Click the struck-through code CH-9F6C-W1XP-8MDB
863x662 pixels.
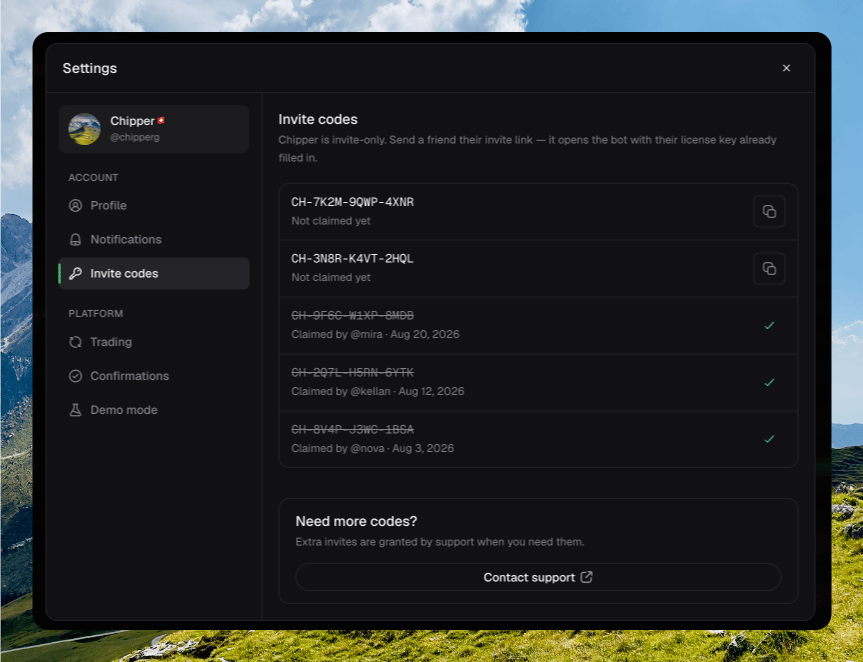[x=352, y=315]
